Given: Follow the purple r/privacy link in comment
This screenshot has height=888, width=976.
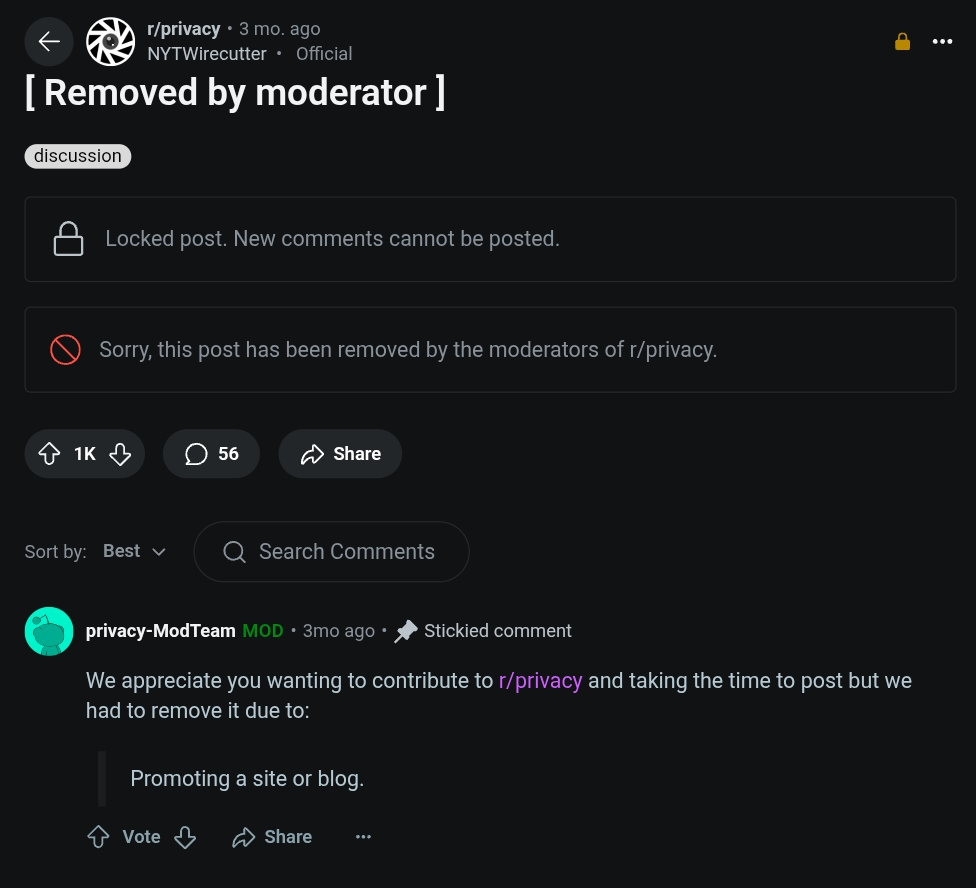Looking at the screenshot, I should click(x=540, y=681).
